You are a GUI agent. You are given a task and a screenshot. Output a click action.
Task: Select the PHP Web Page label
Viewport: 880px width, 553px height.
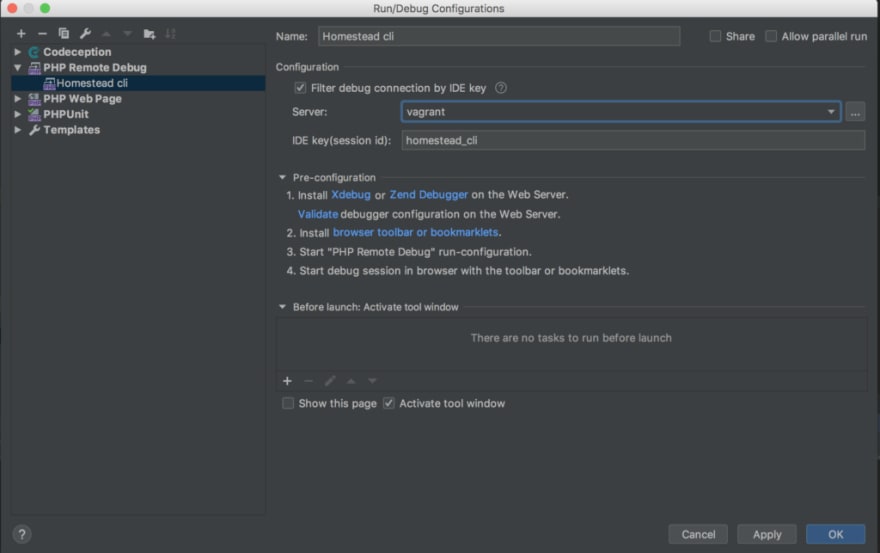click(82, 99)
